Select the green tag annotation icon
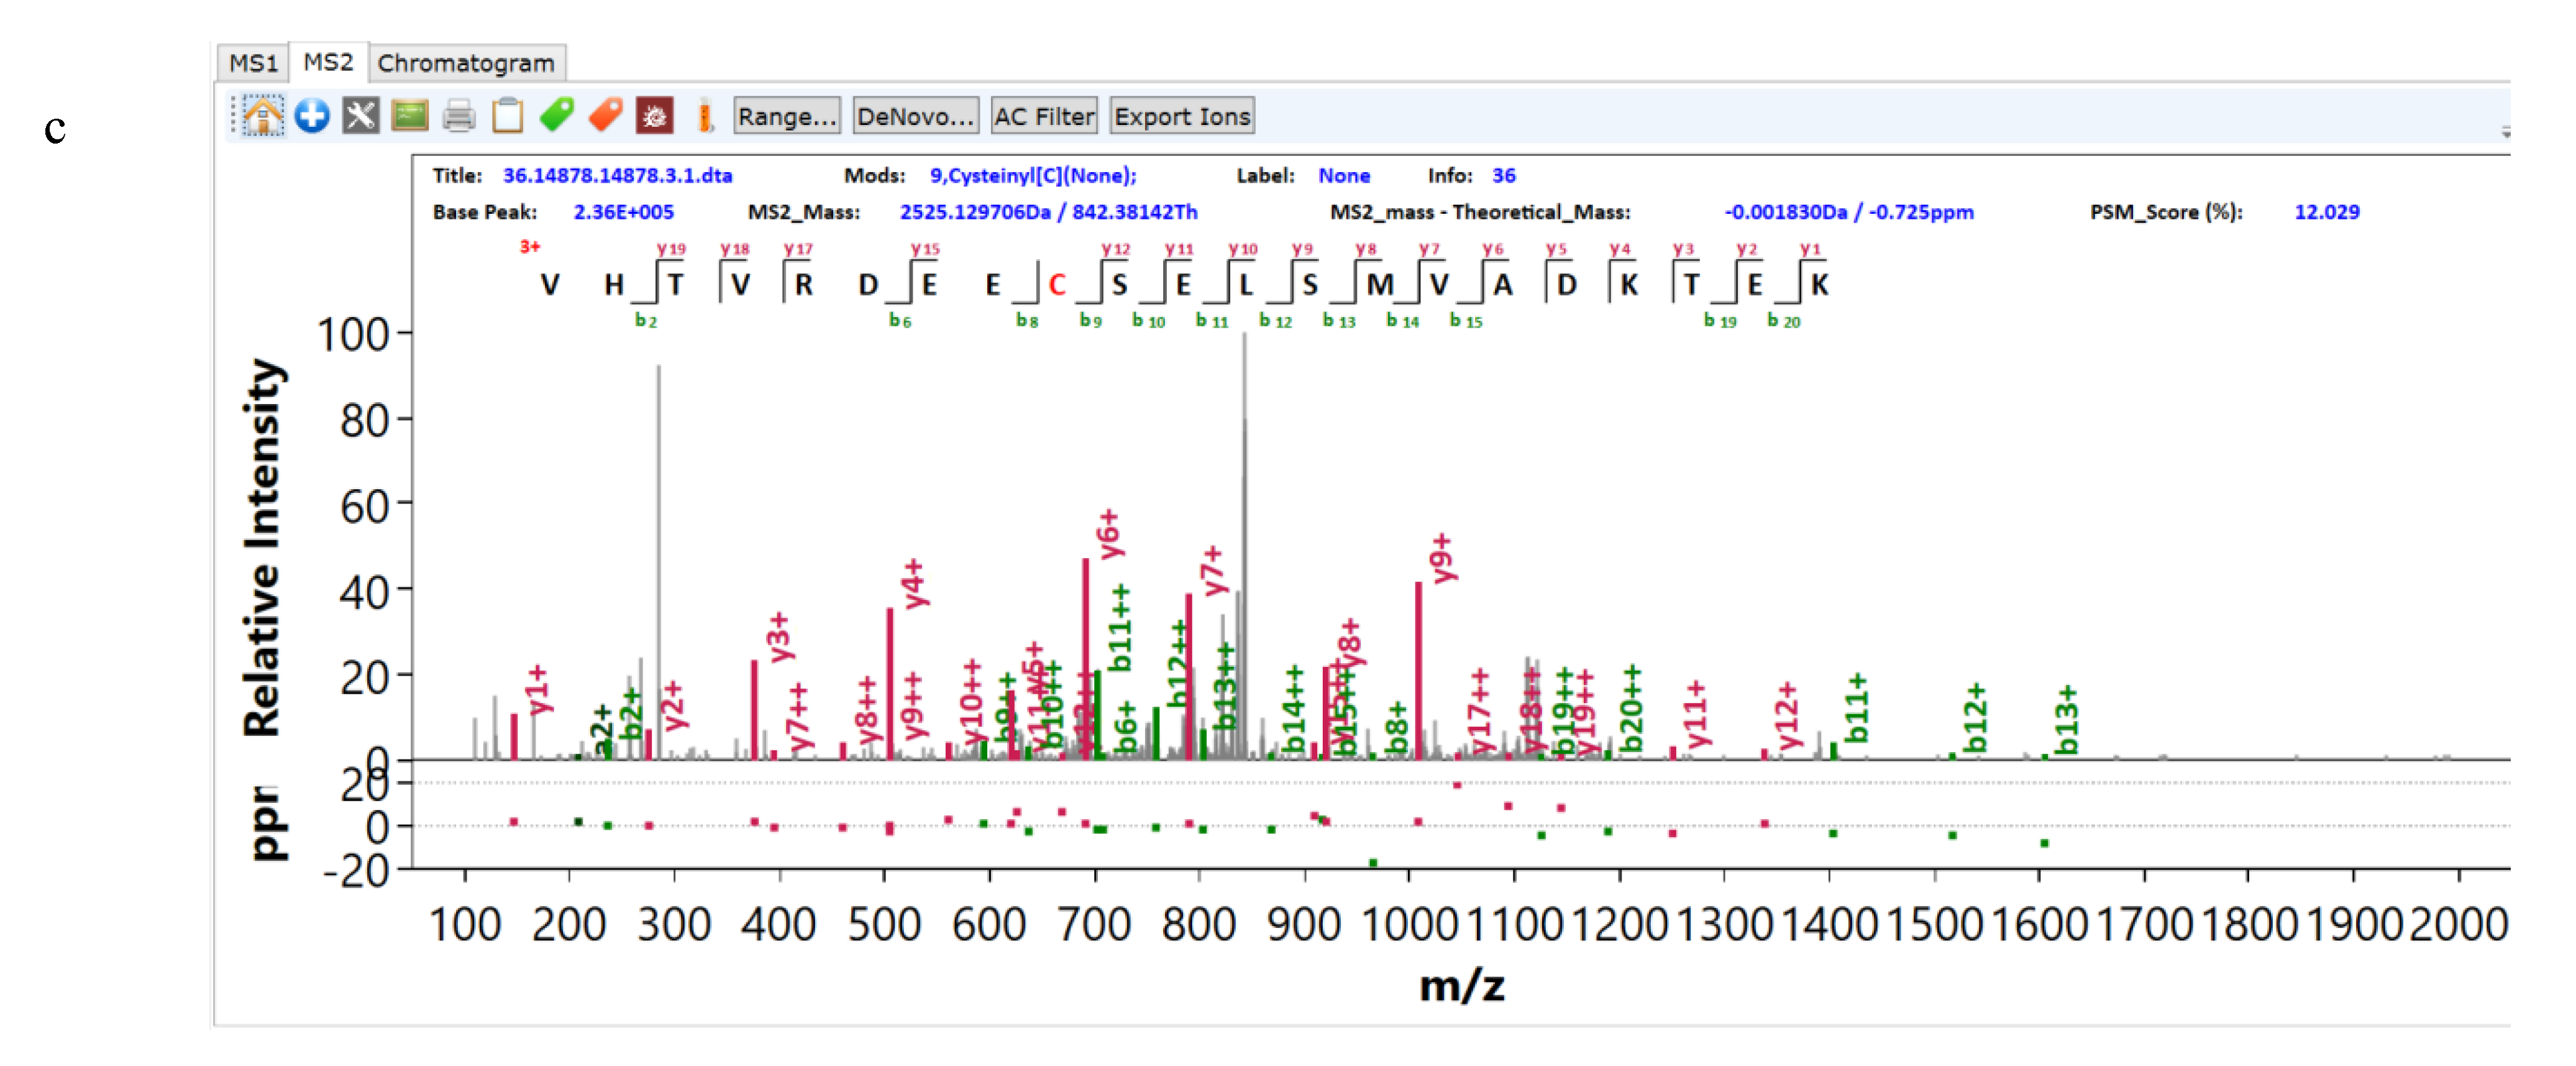Image resolution: width=2576 pixels, height=1066 pixels. 557,115
